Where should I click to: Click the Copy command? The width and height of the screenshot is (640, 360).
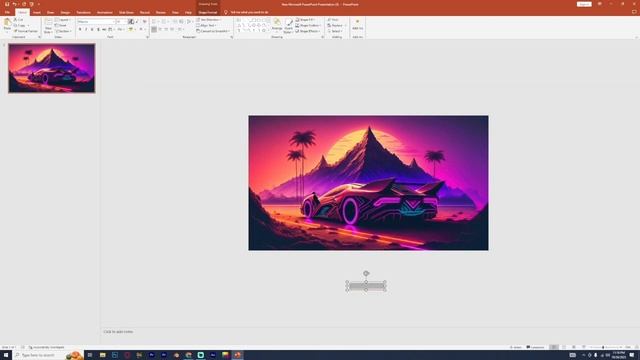coord(20,25)
